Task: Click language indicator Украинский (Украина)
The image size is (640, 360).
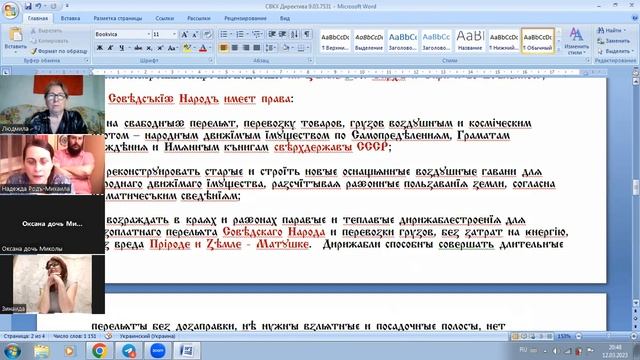Action: point(147,336)
